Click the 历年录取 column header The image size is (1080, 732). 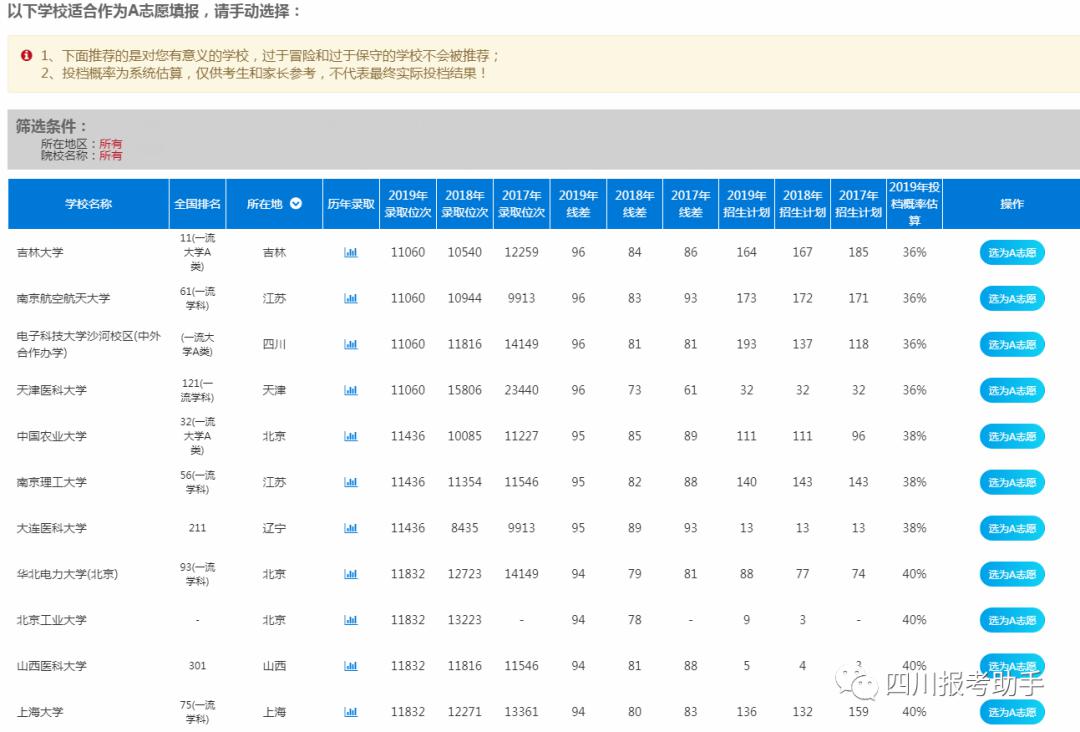tap(351, 204)
